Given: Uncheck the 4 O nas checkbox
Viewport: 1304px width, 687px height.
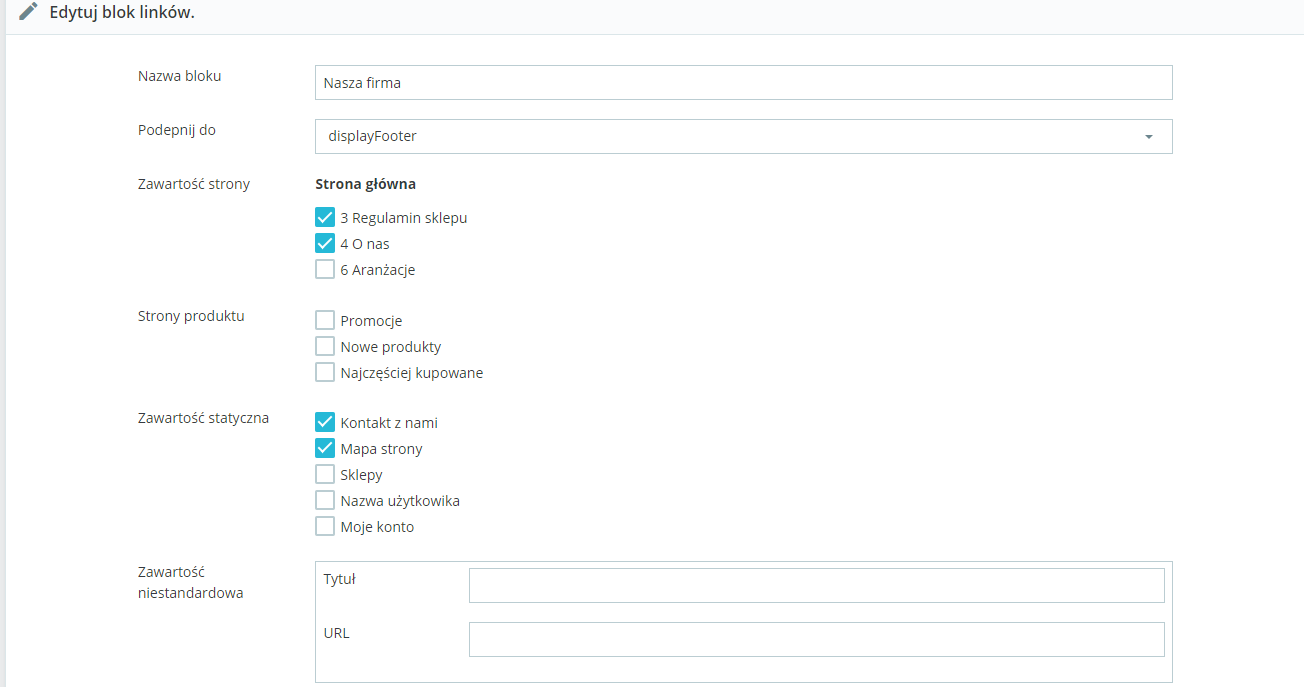Looking at the screenshot, I should tap(325, 243).
